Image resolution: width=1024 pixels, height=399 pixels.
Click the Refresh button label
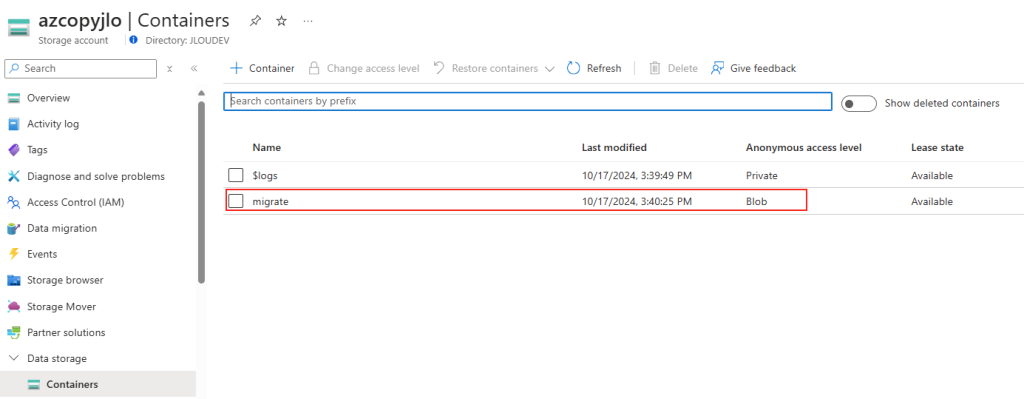point(604,68)
